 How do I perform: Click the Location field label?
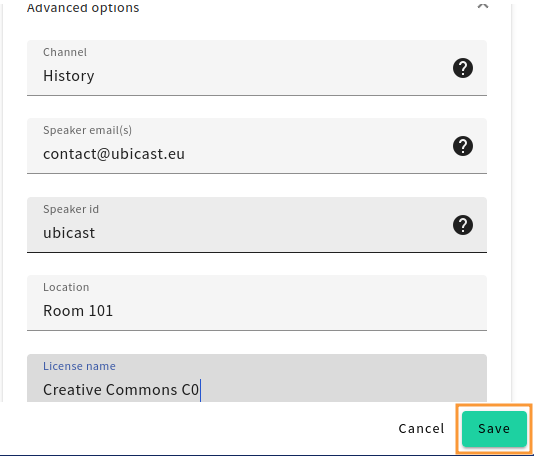coord(66,287)
